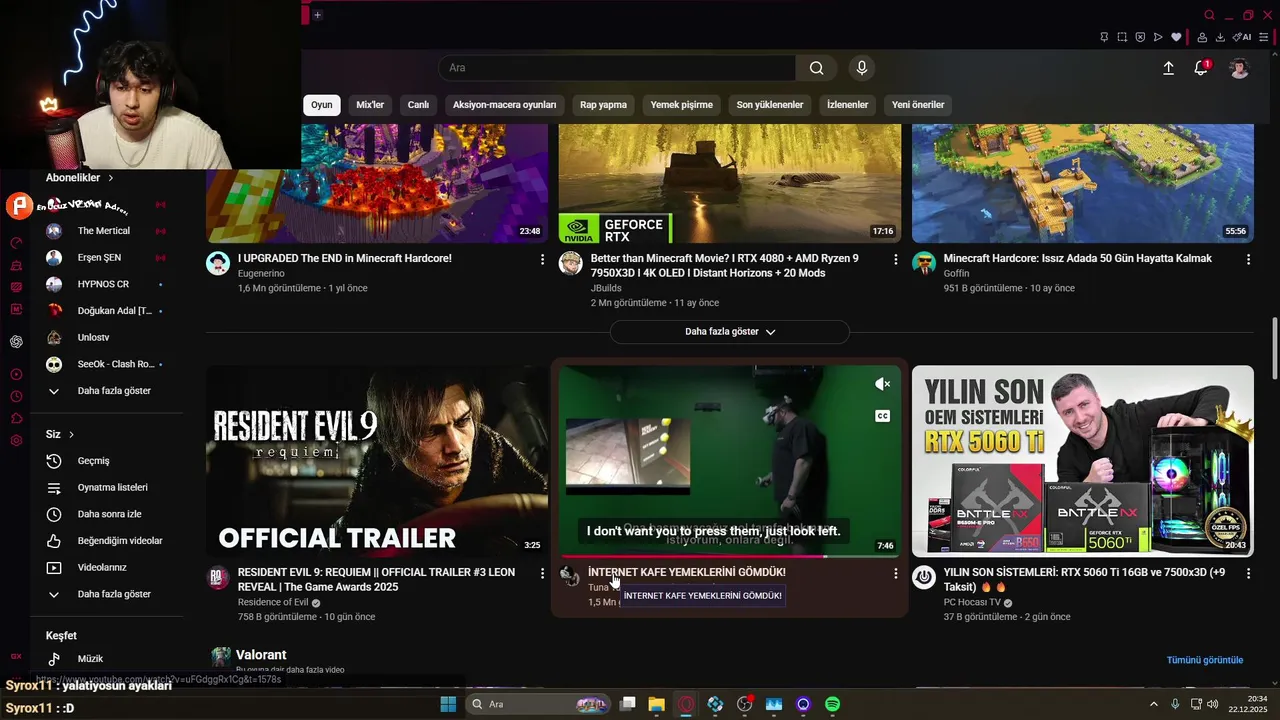Open the account avatar menu
Image resolution: width=1280 pixels, height=720 pixels.
1239,68
